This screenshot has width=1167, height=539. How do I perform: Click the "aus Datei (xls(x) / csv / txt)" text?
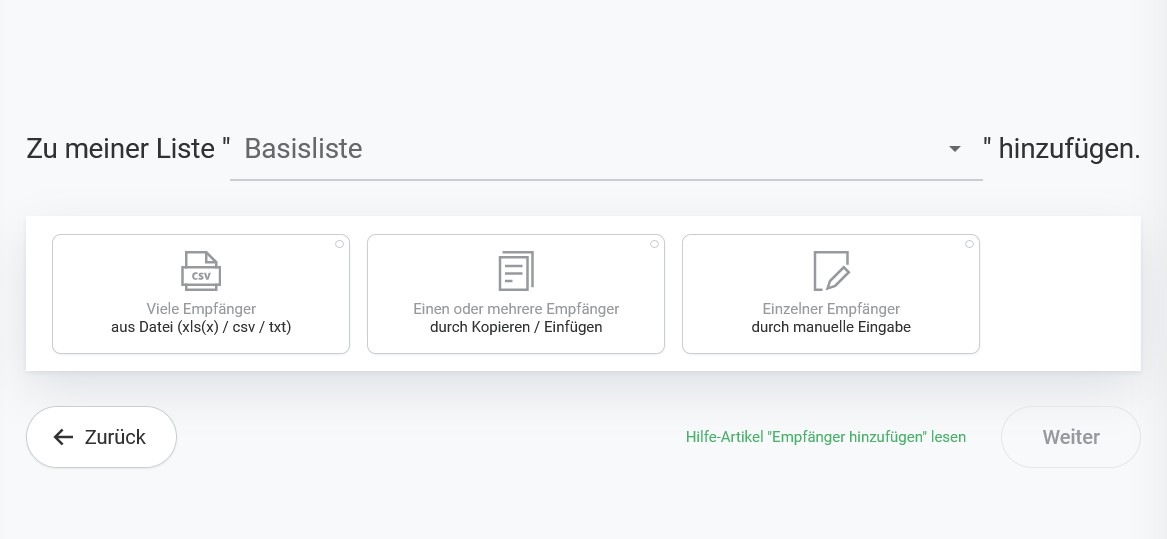(x=201, y=327)
